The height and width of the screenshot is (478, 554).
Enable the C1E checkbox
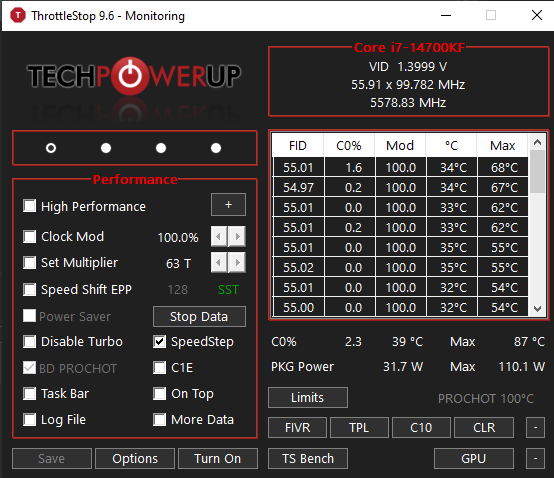[x=159, y=367]
